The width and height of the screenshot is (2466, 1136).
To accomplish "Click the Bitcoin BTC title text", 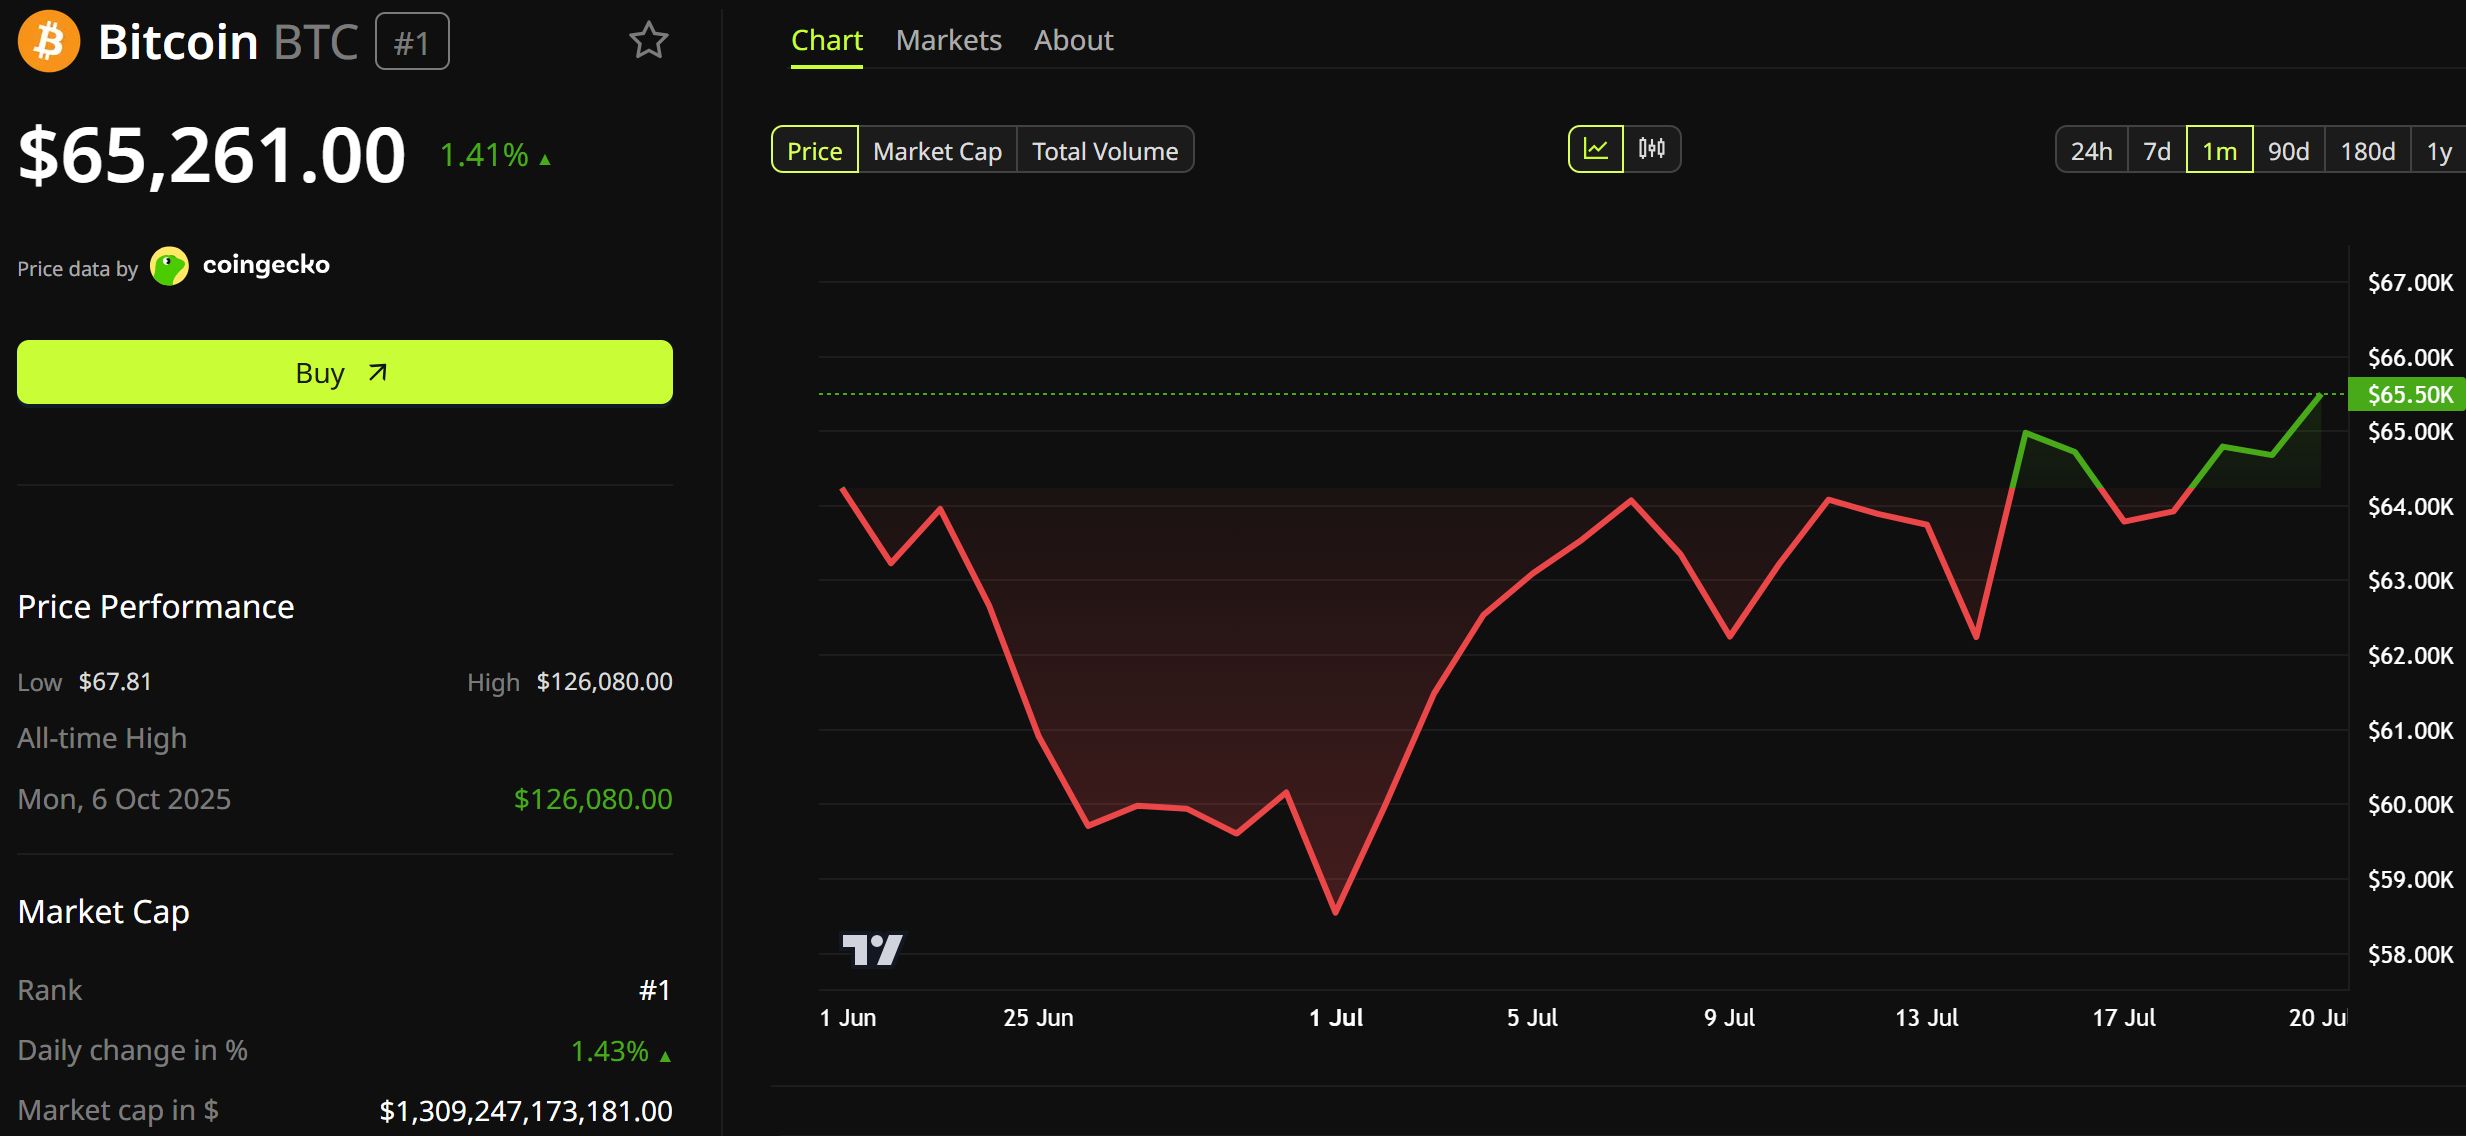I will (228, 42).
